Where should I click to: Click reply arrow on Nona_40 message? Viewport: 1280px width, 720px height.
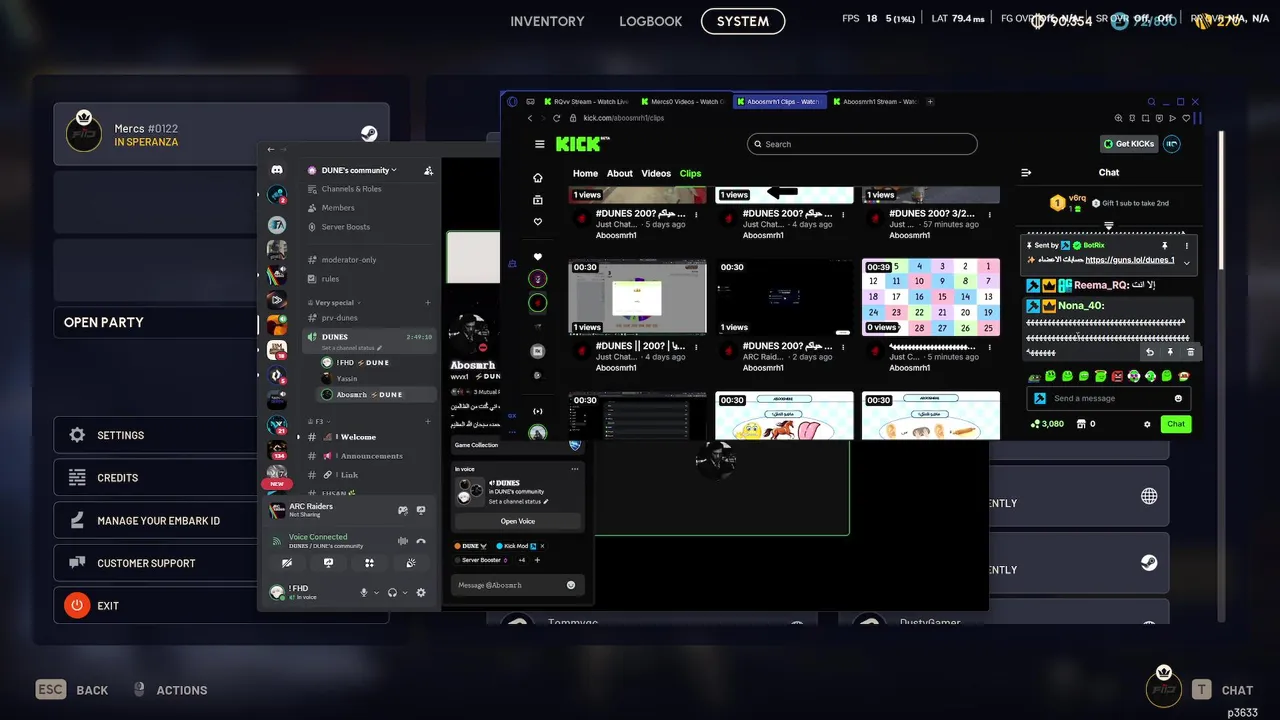tap(1150, 352)
